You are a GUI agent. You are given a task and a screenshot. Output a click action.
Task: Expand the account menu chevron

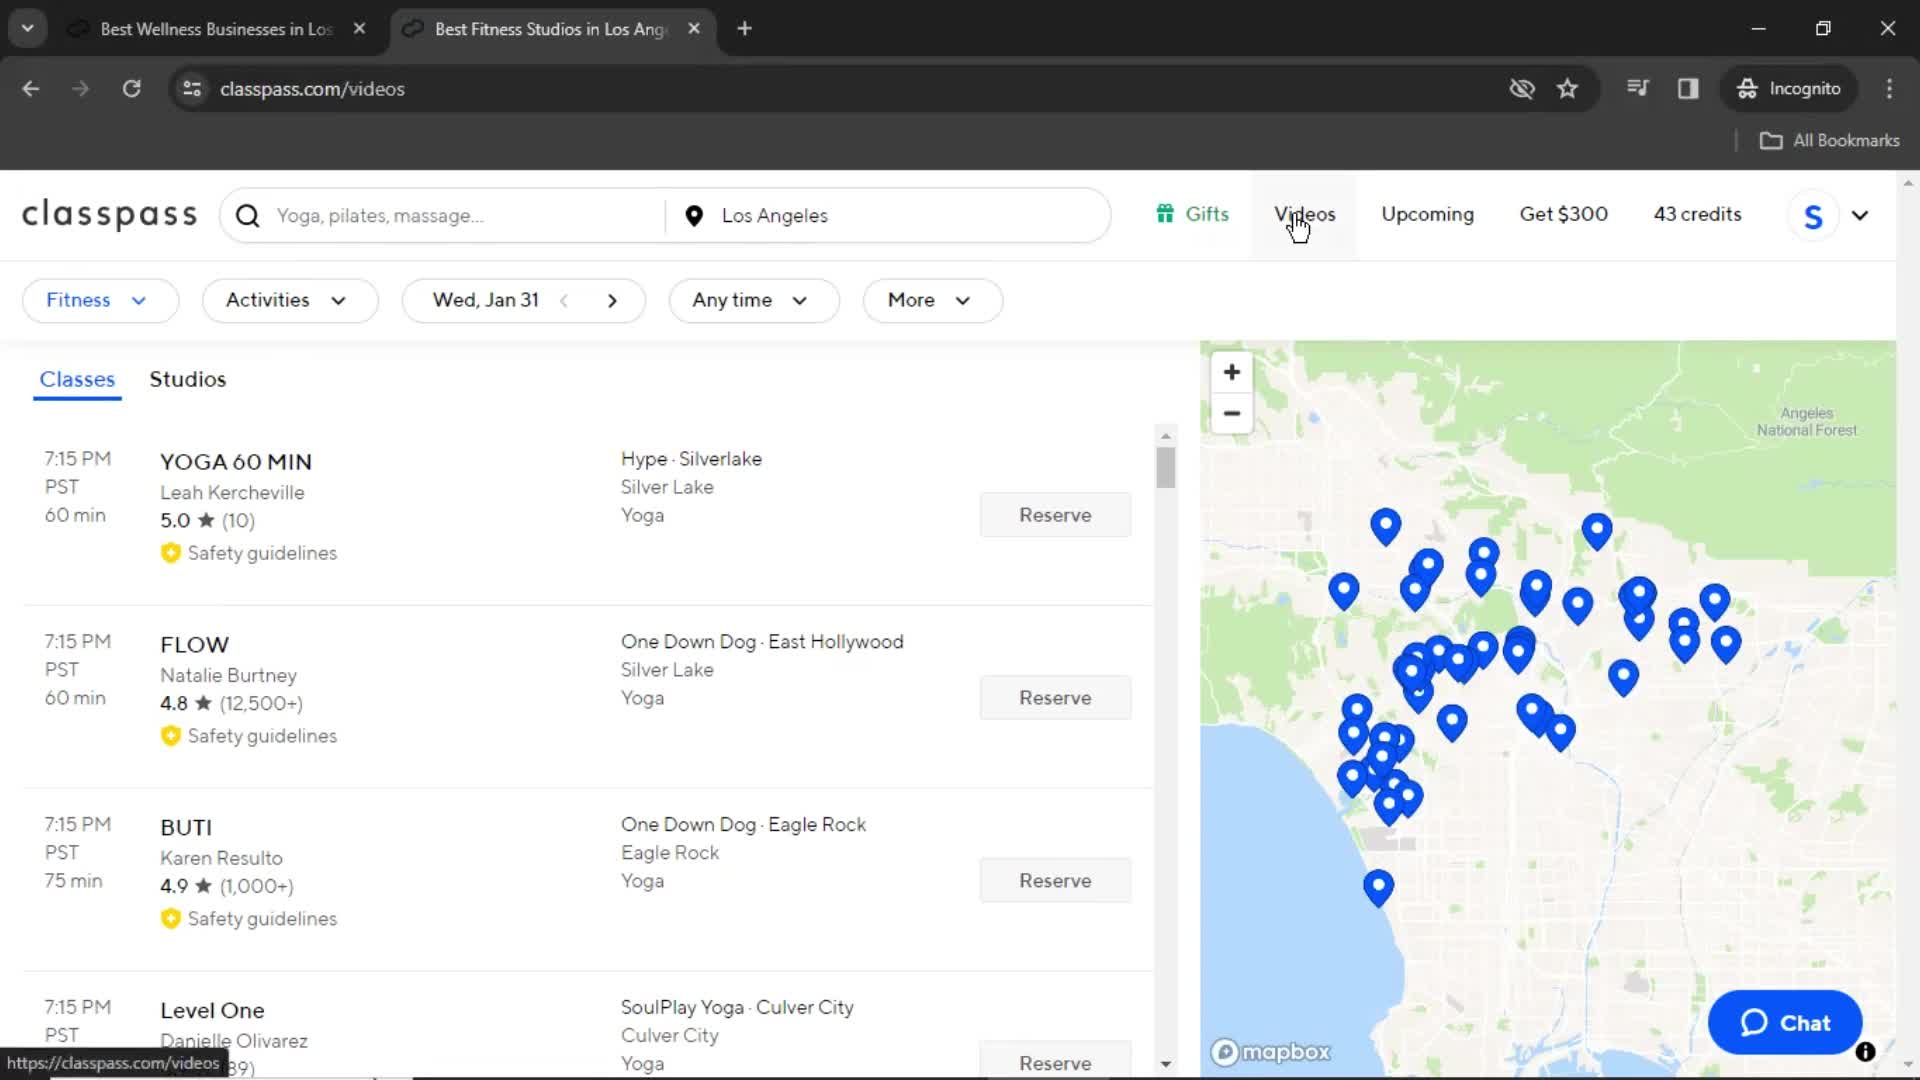pos(1860,216)
